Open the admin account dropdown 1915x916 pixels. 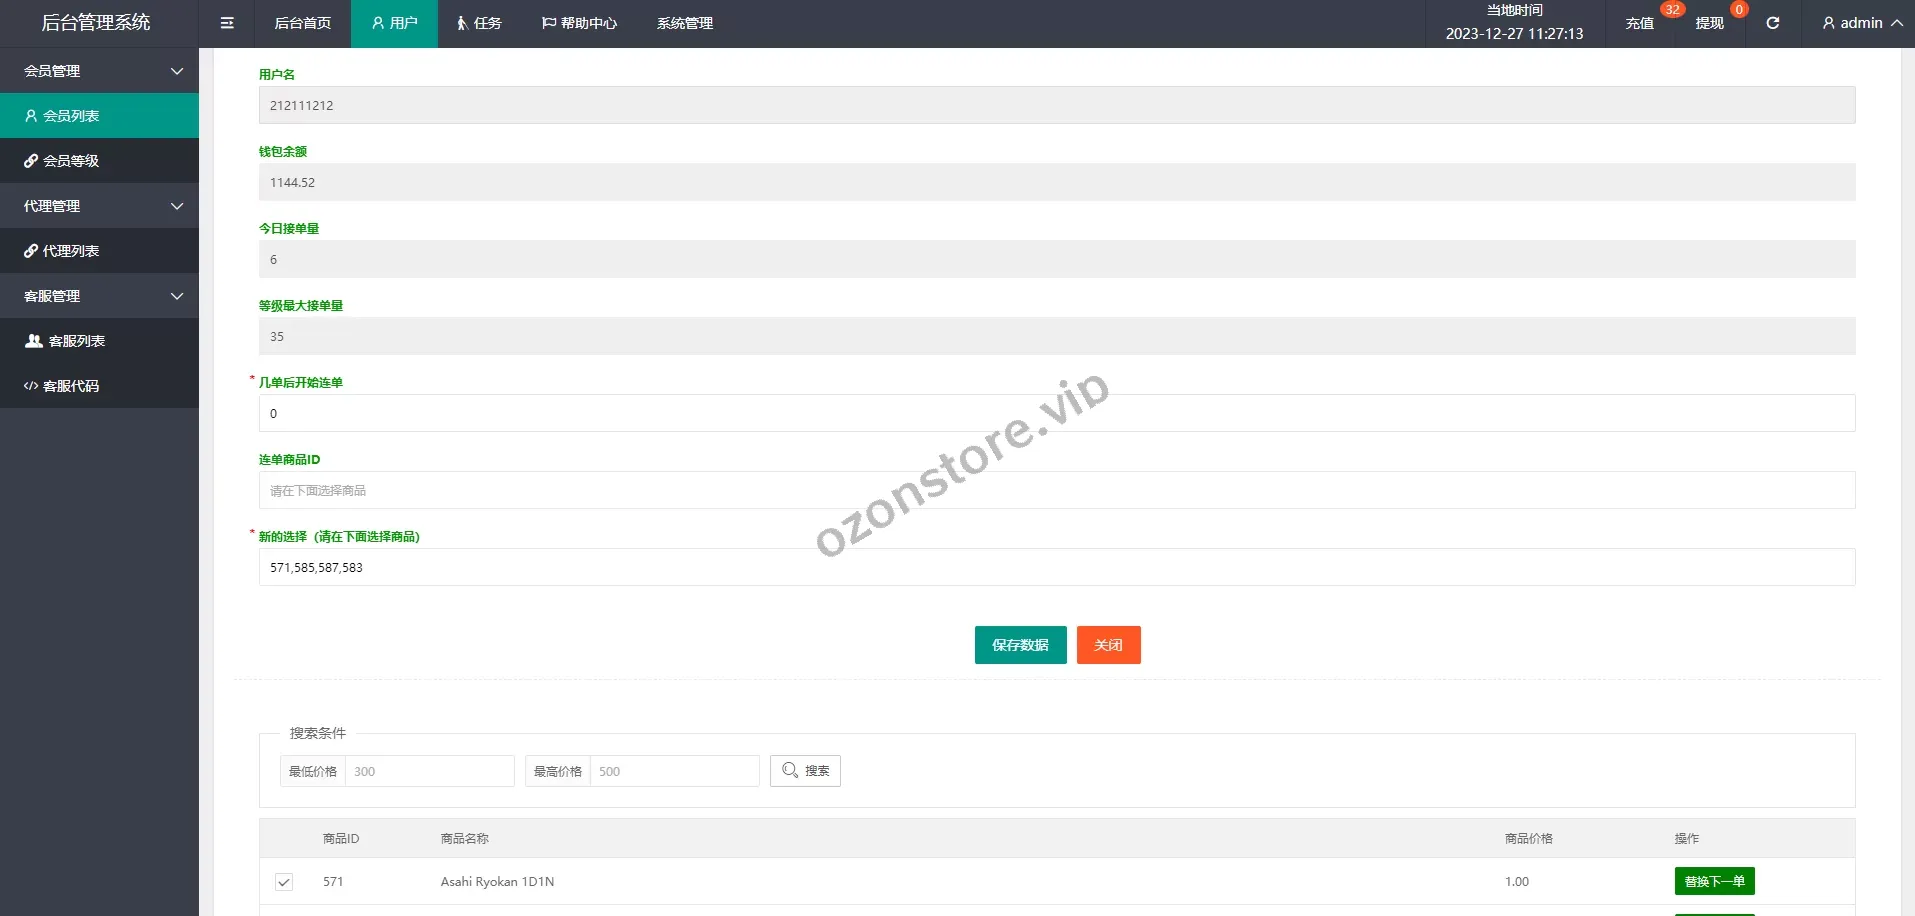click(x=1861, y=23)
